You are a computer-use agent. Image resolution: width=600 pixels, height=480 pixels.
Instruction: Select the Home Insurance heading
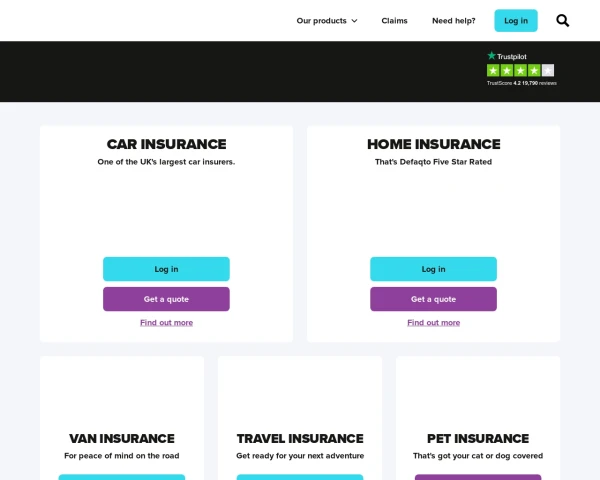[x=434, y=144]
